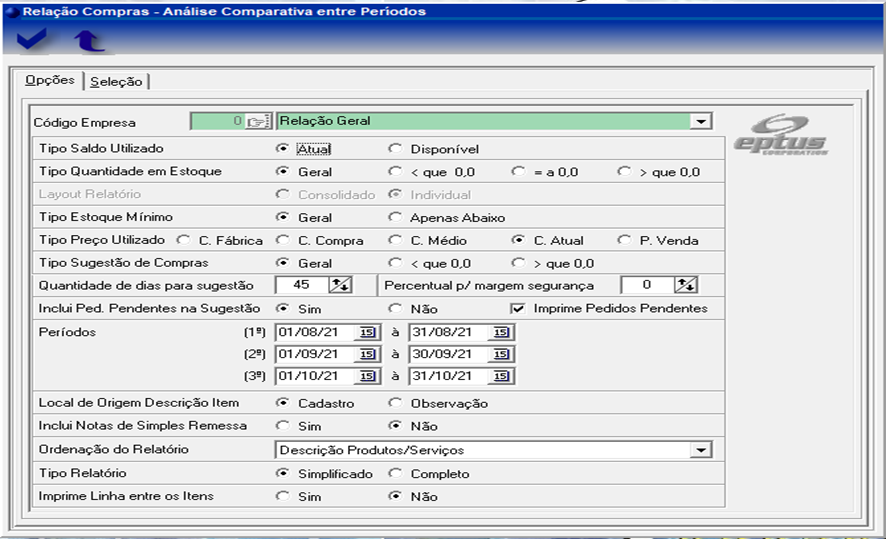This screenshot has width=886, height=539.
Task: Open calendar for first period end date
Action: (501, 332)
